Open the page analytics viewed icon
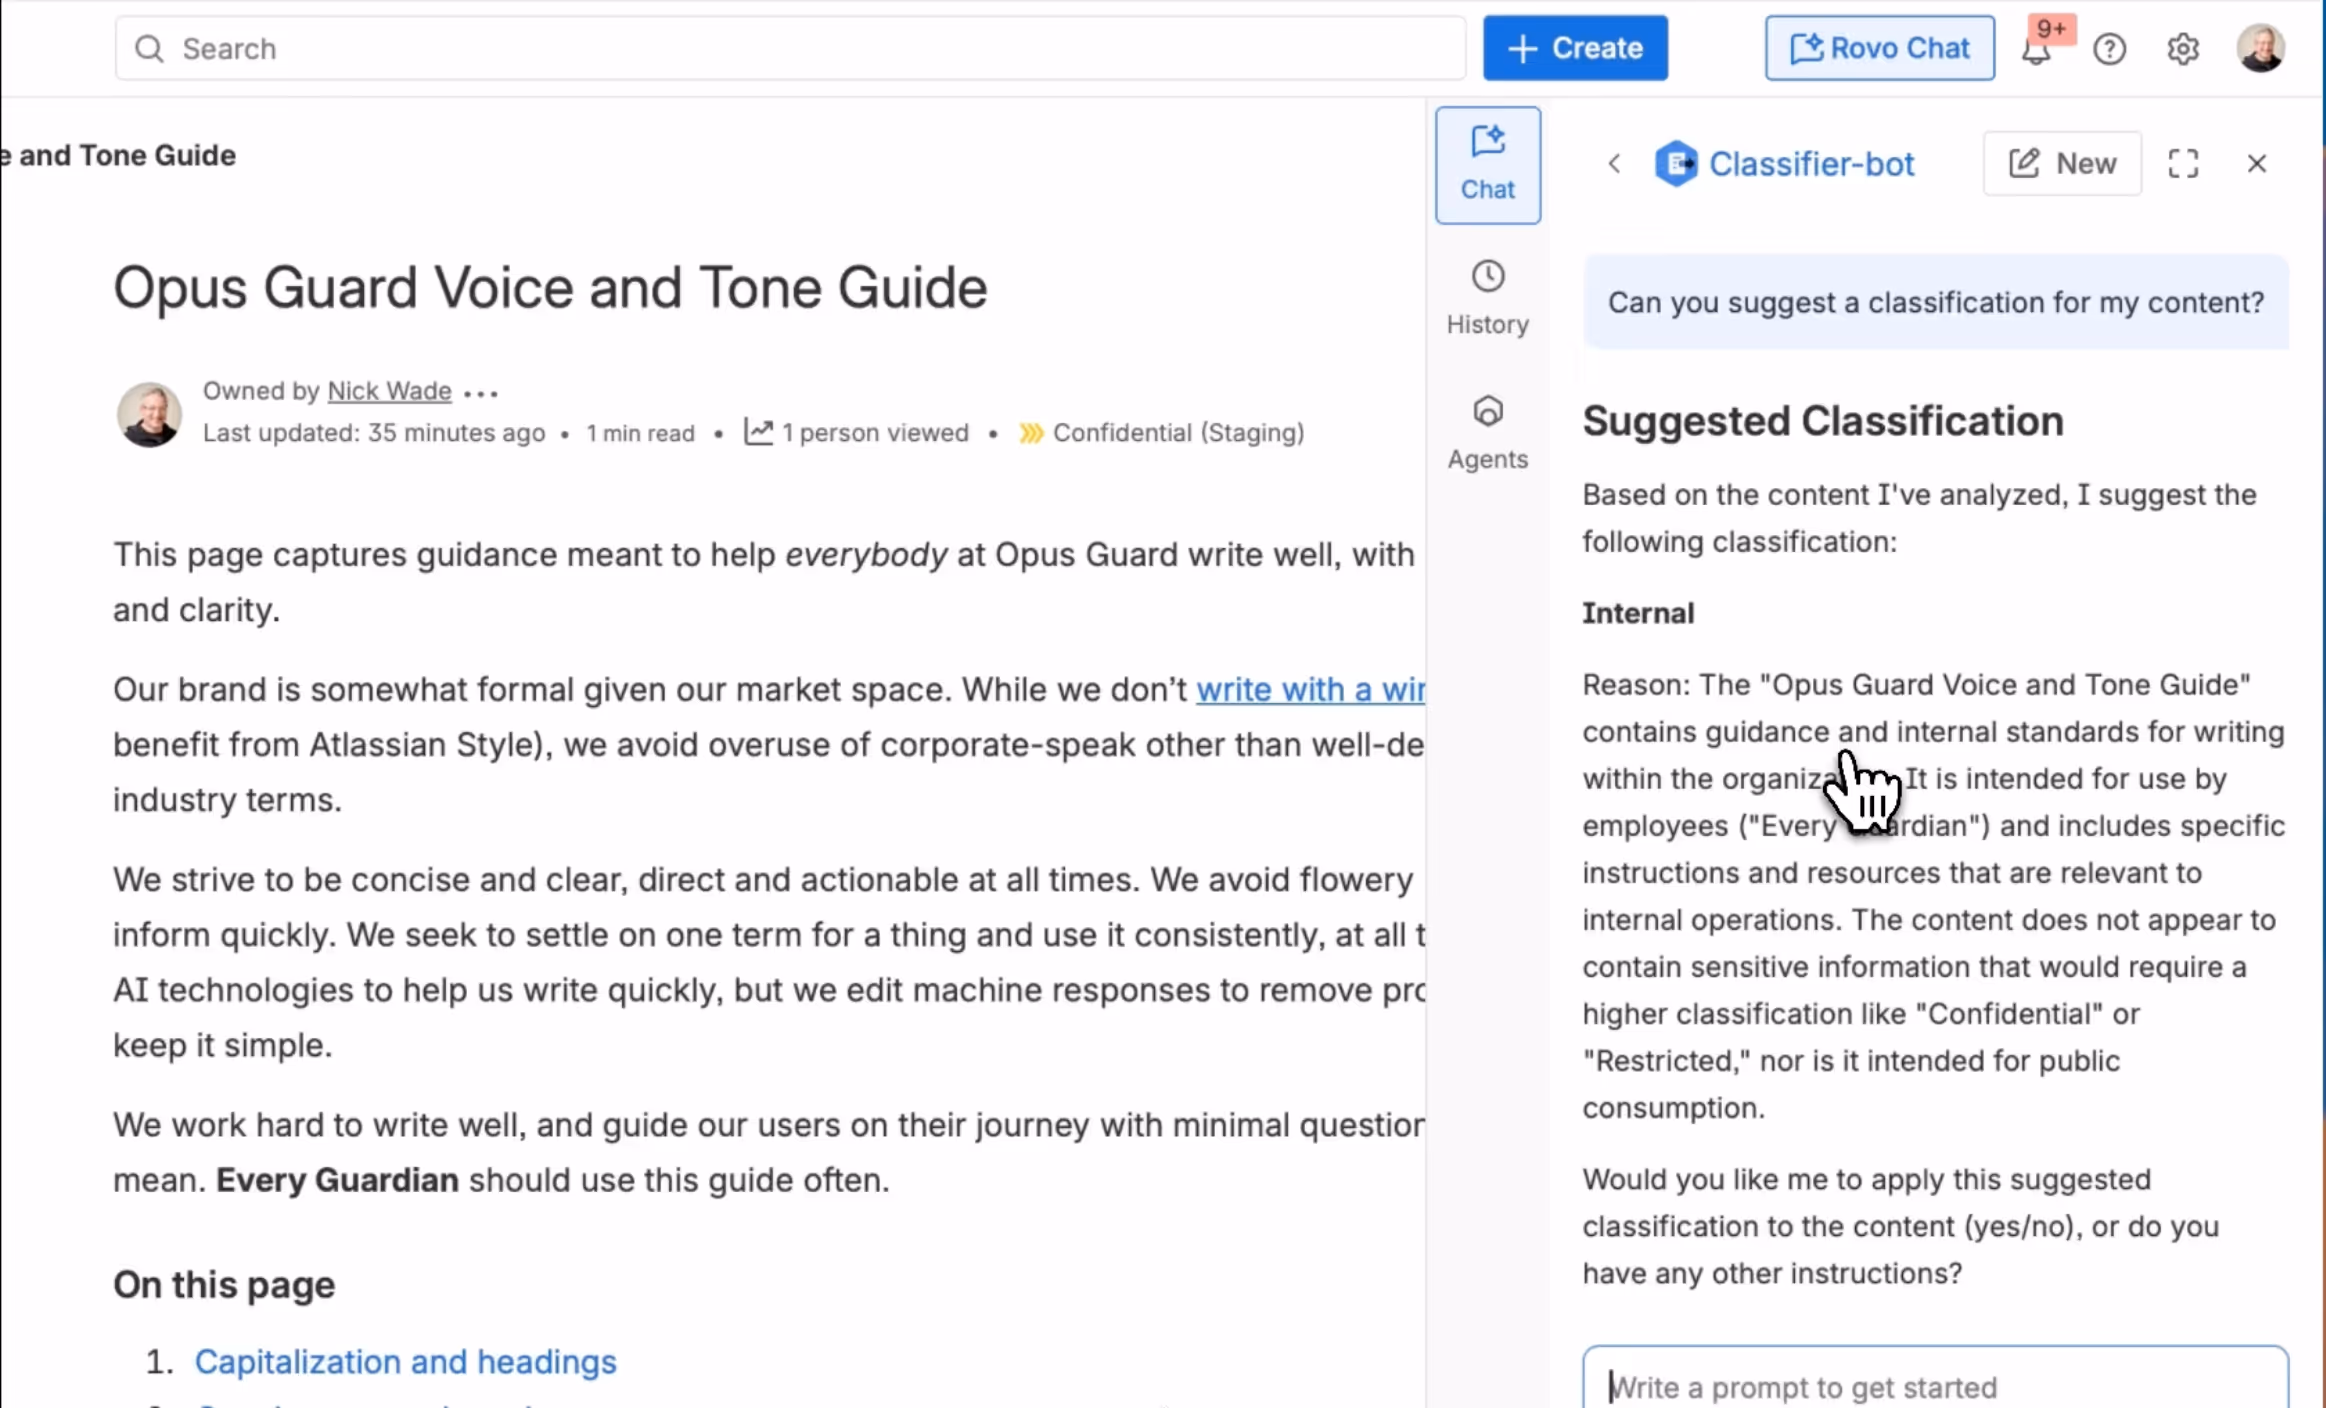The height and width of the screenshot is (1408, 2326). 758,432
